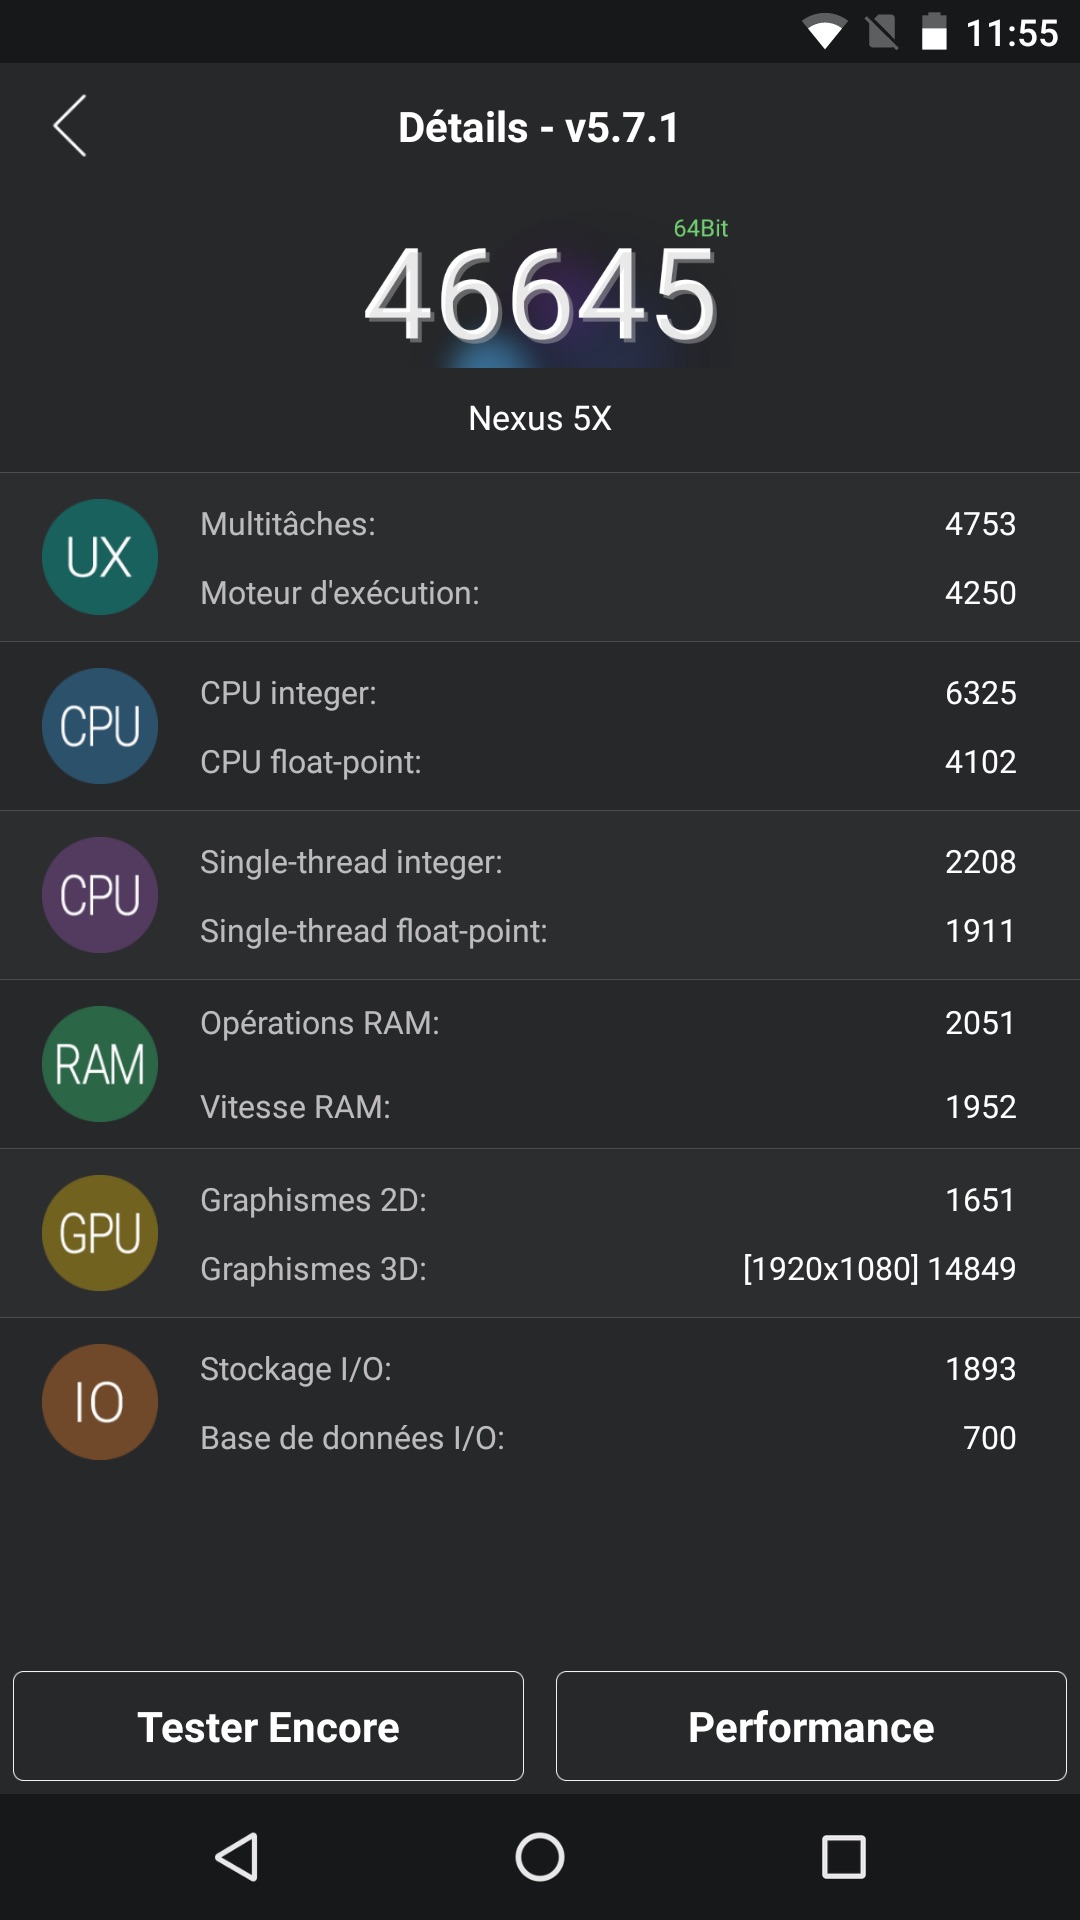Tap the blue CPU category icon
This screenshot has height=1920, width=1080.
[100, 726]
